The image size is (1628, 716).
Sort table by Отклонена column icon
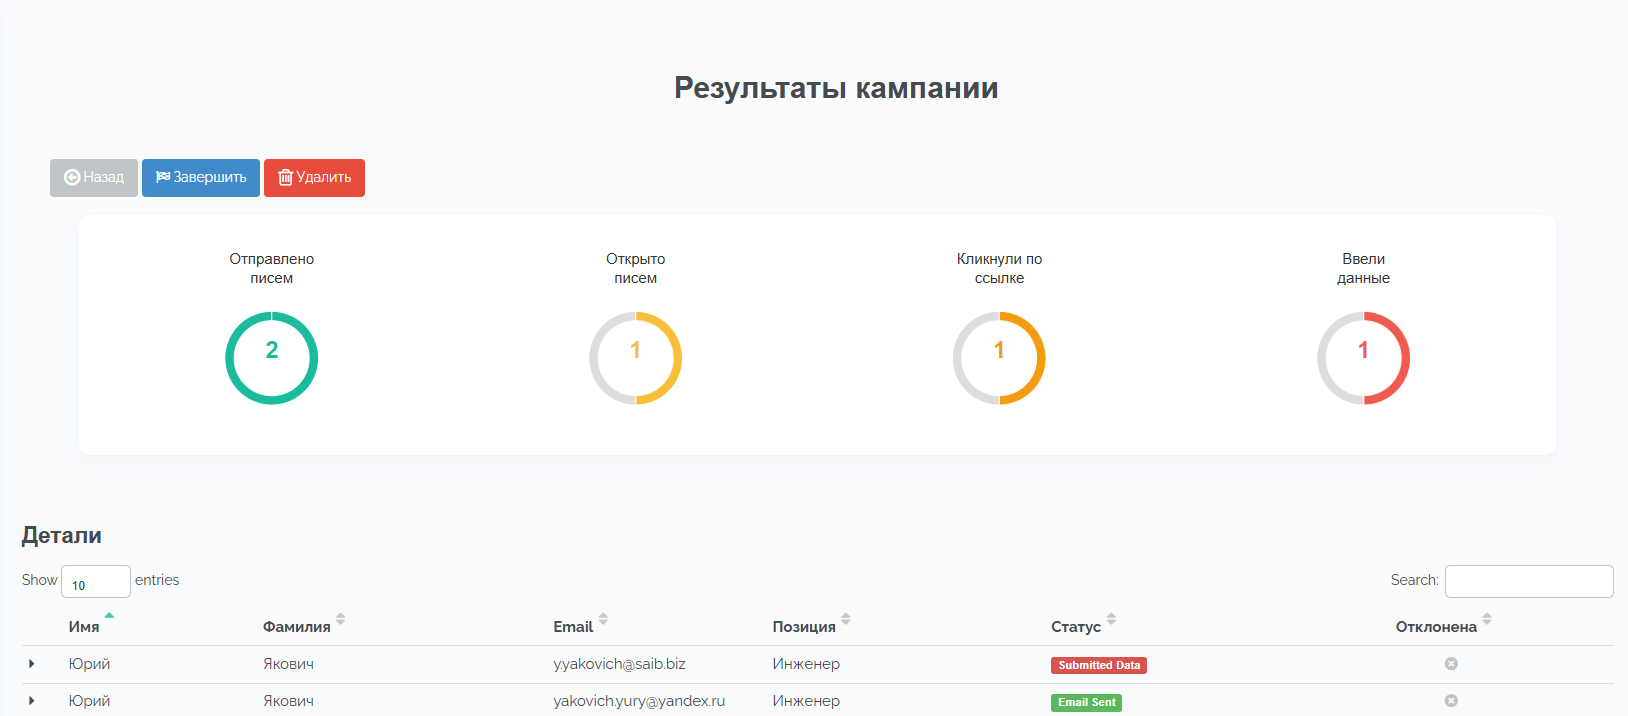click(1487, 619)
